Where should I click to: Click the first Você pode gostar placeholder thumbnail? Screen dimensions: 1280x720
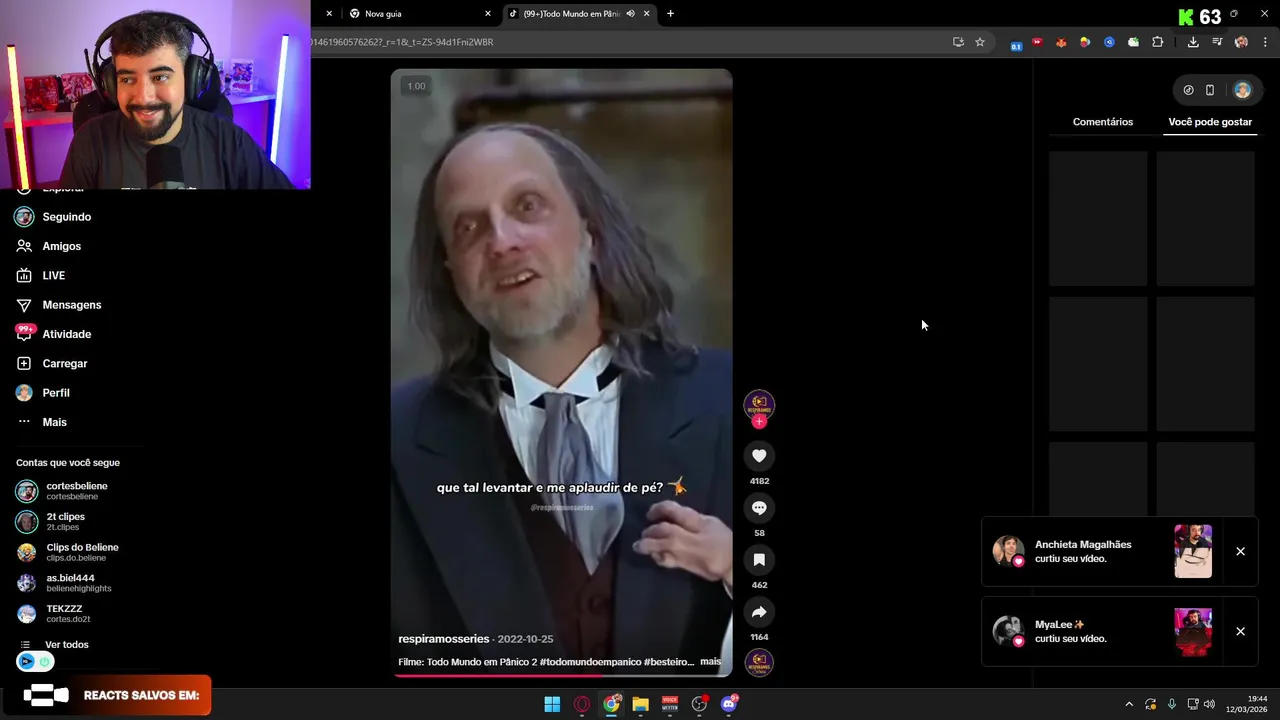tap(1098, 218)
